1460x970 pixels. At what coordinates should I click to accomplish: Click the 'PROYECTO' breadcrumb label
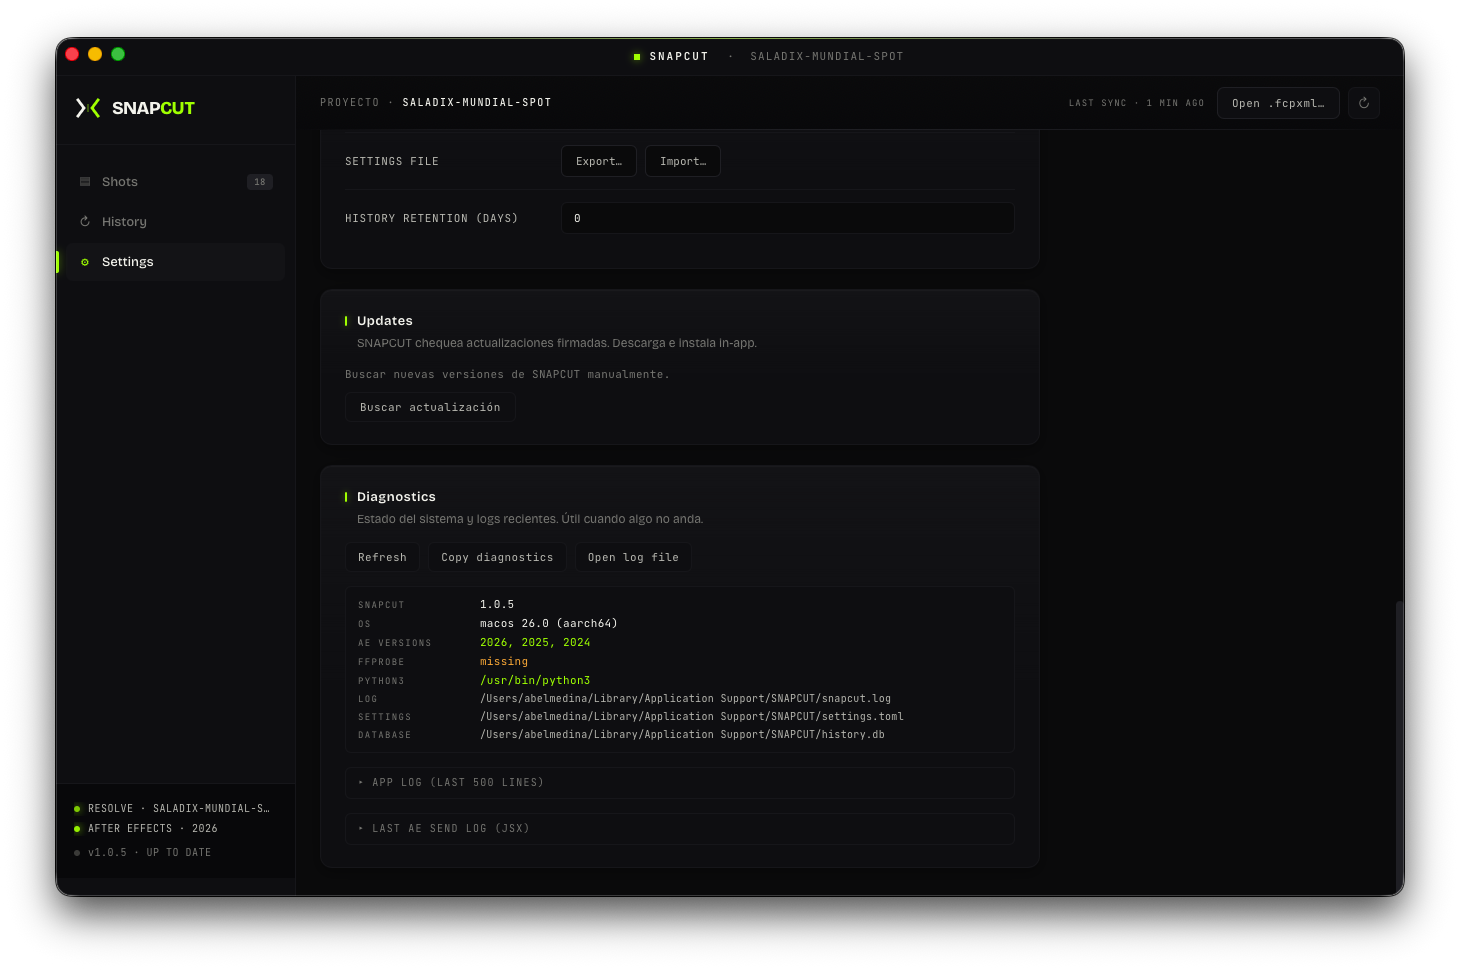[350, 103]
